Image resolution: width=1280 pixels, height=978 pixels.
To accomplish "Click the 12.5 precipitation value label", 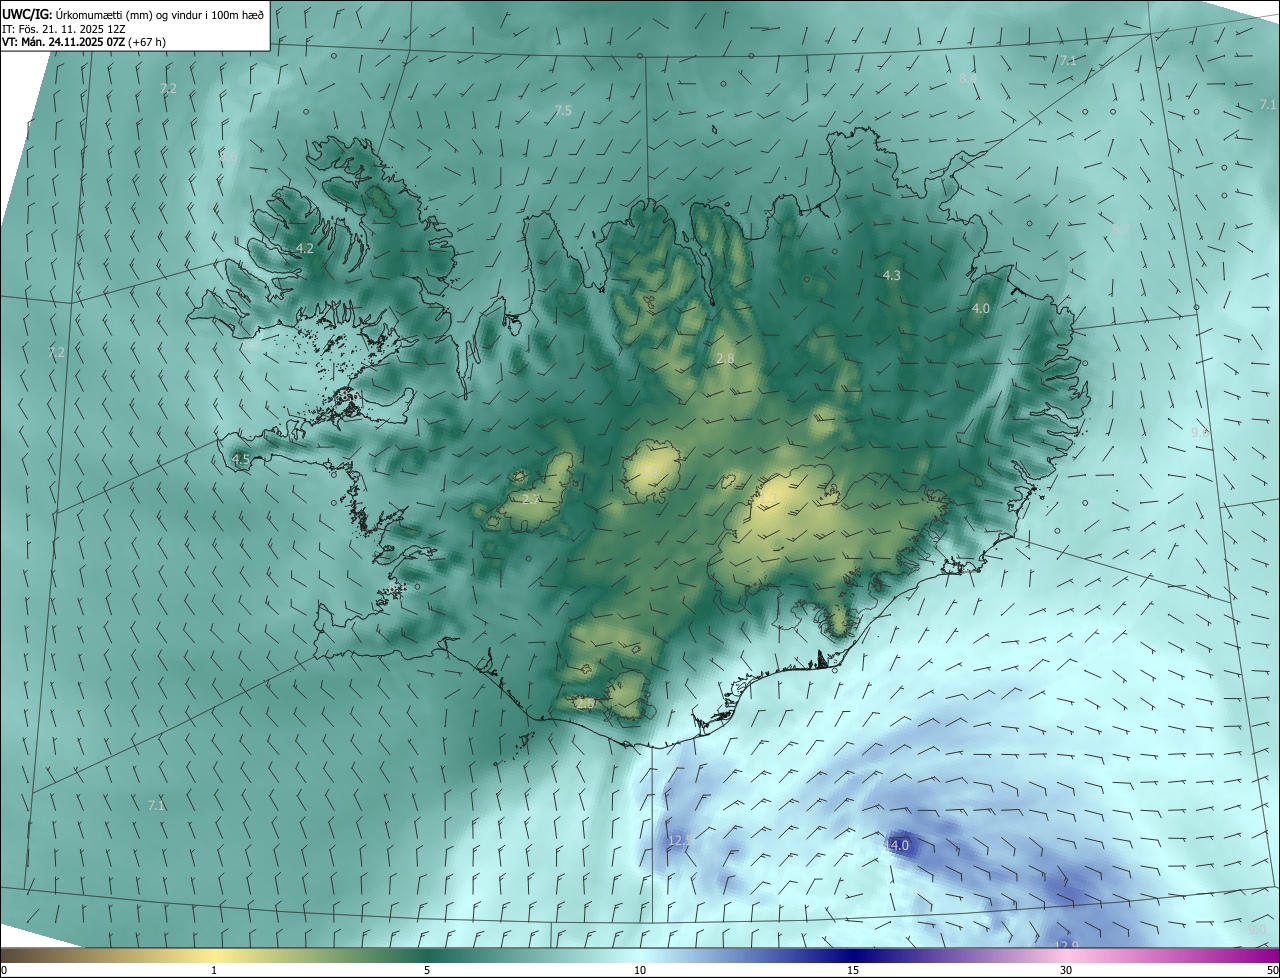I will (x=680, y=840).
